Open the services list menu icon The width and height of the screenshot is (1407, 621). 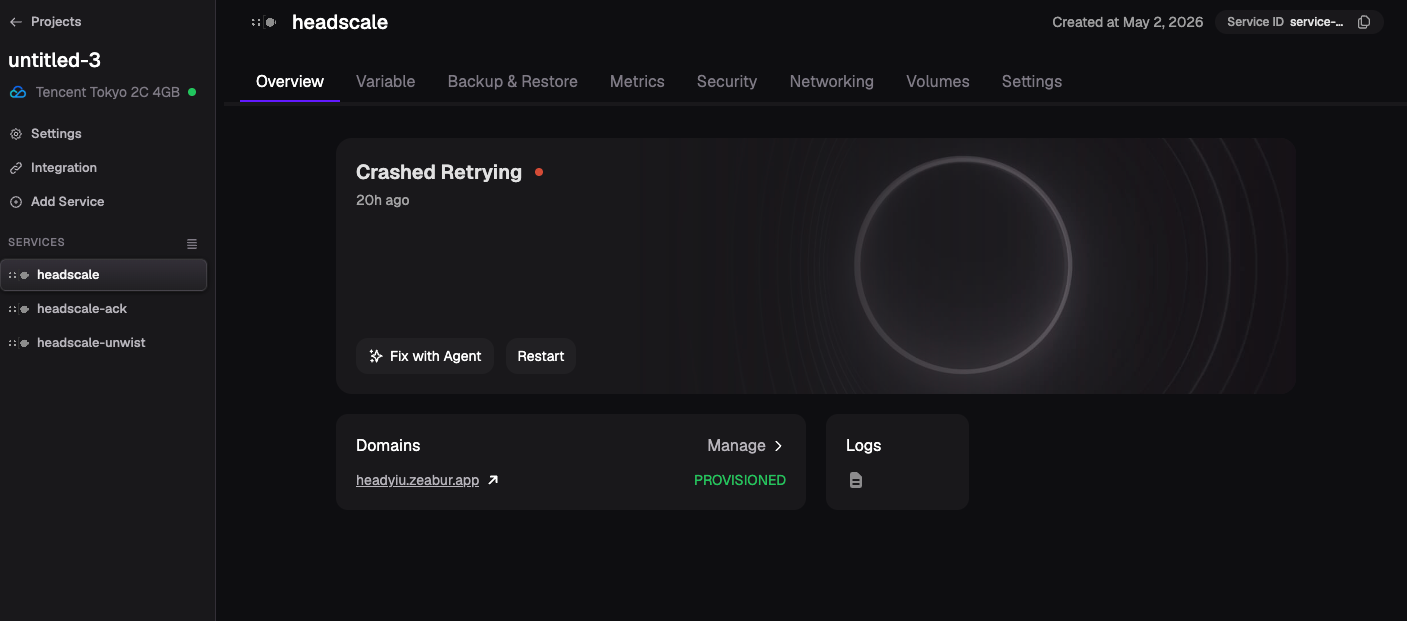(x=192, y=244)
